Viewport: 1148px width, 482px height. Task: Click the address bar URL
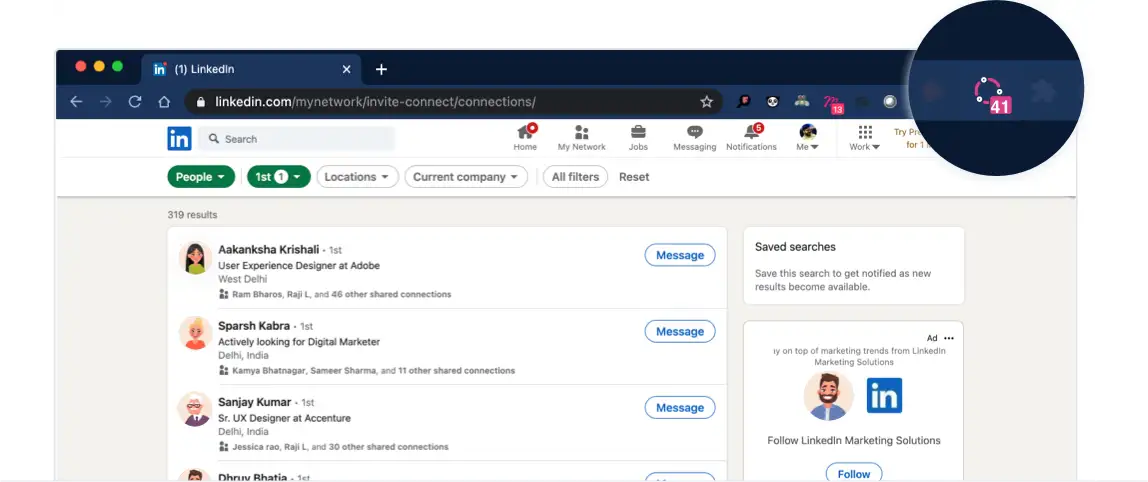click(375, 102)
